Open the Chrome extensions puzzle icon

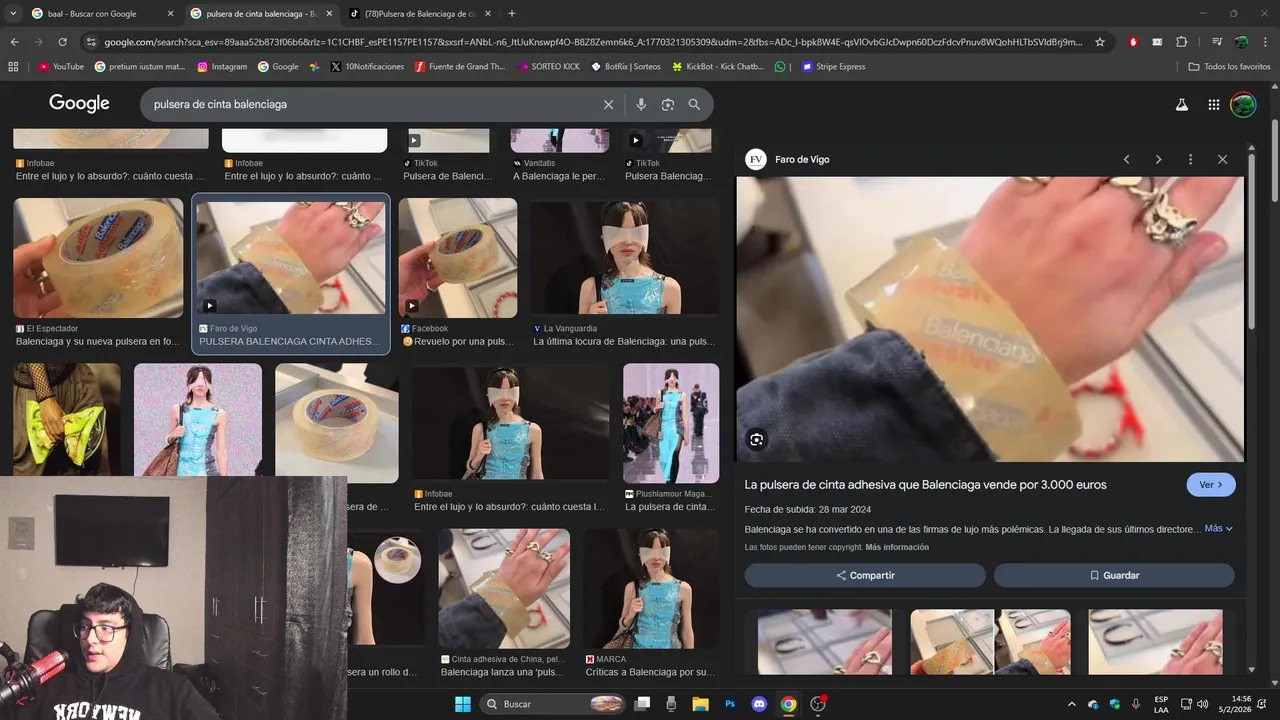click(1181, 42)
